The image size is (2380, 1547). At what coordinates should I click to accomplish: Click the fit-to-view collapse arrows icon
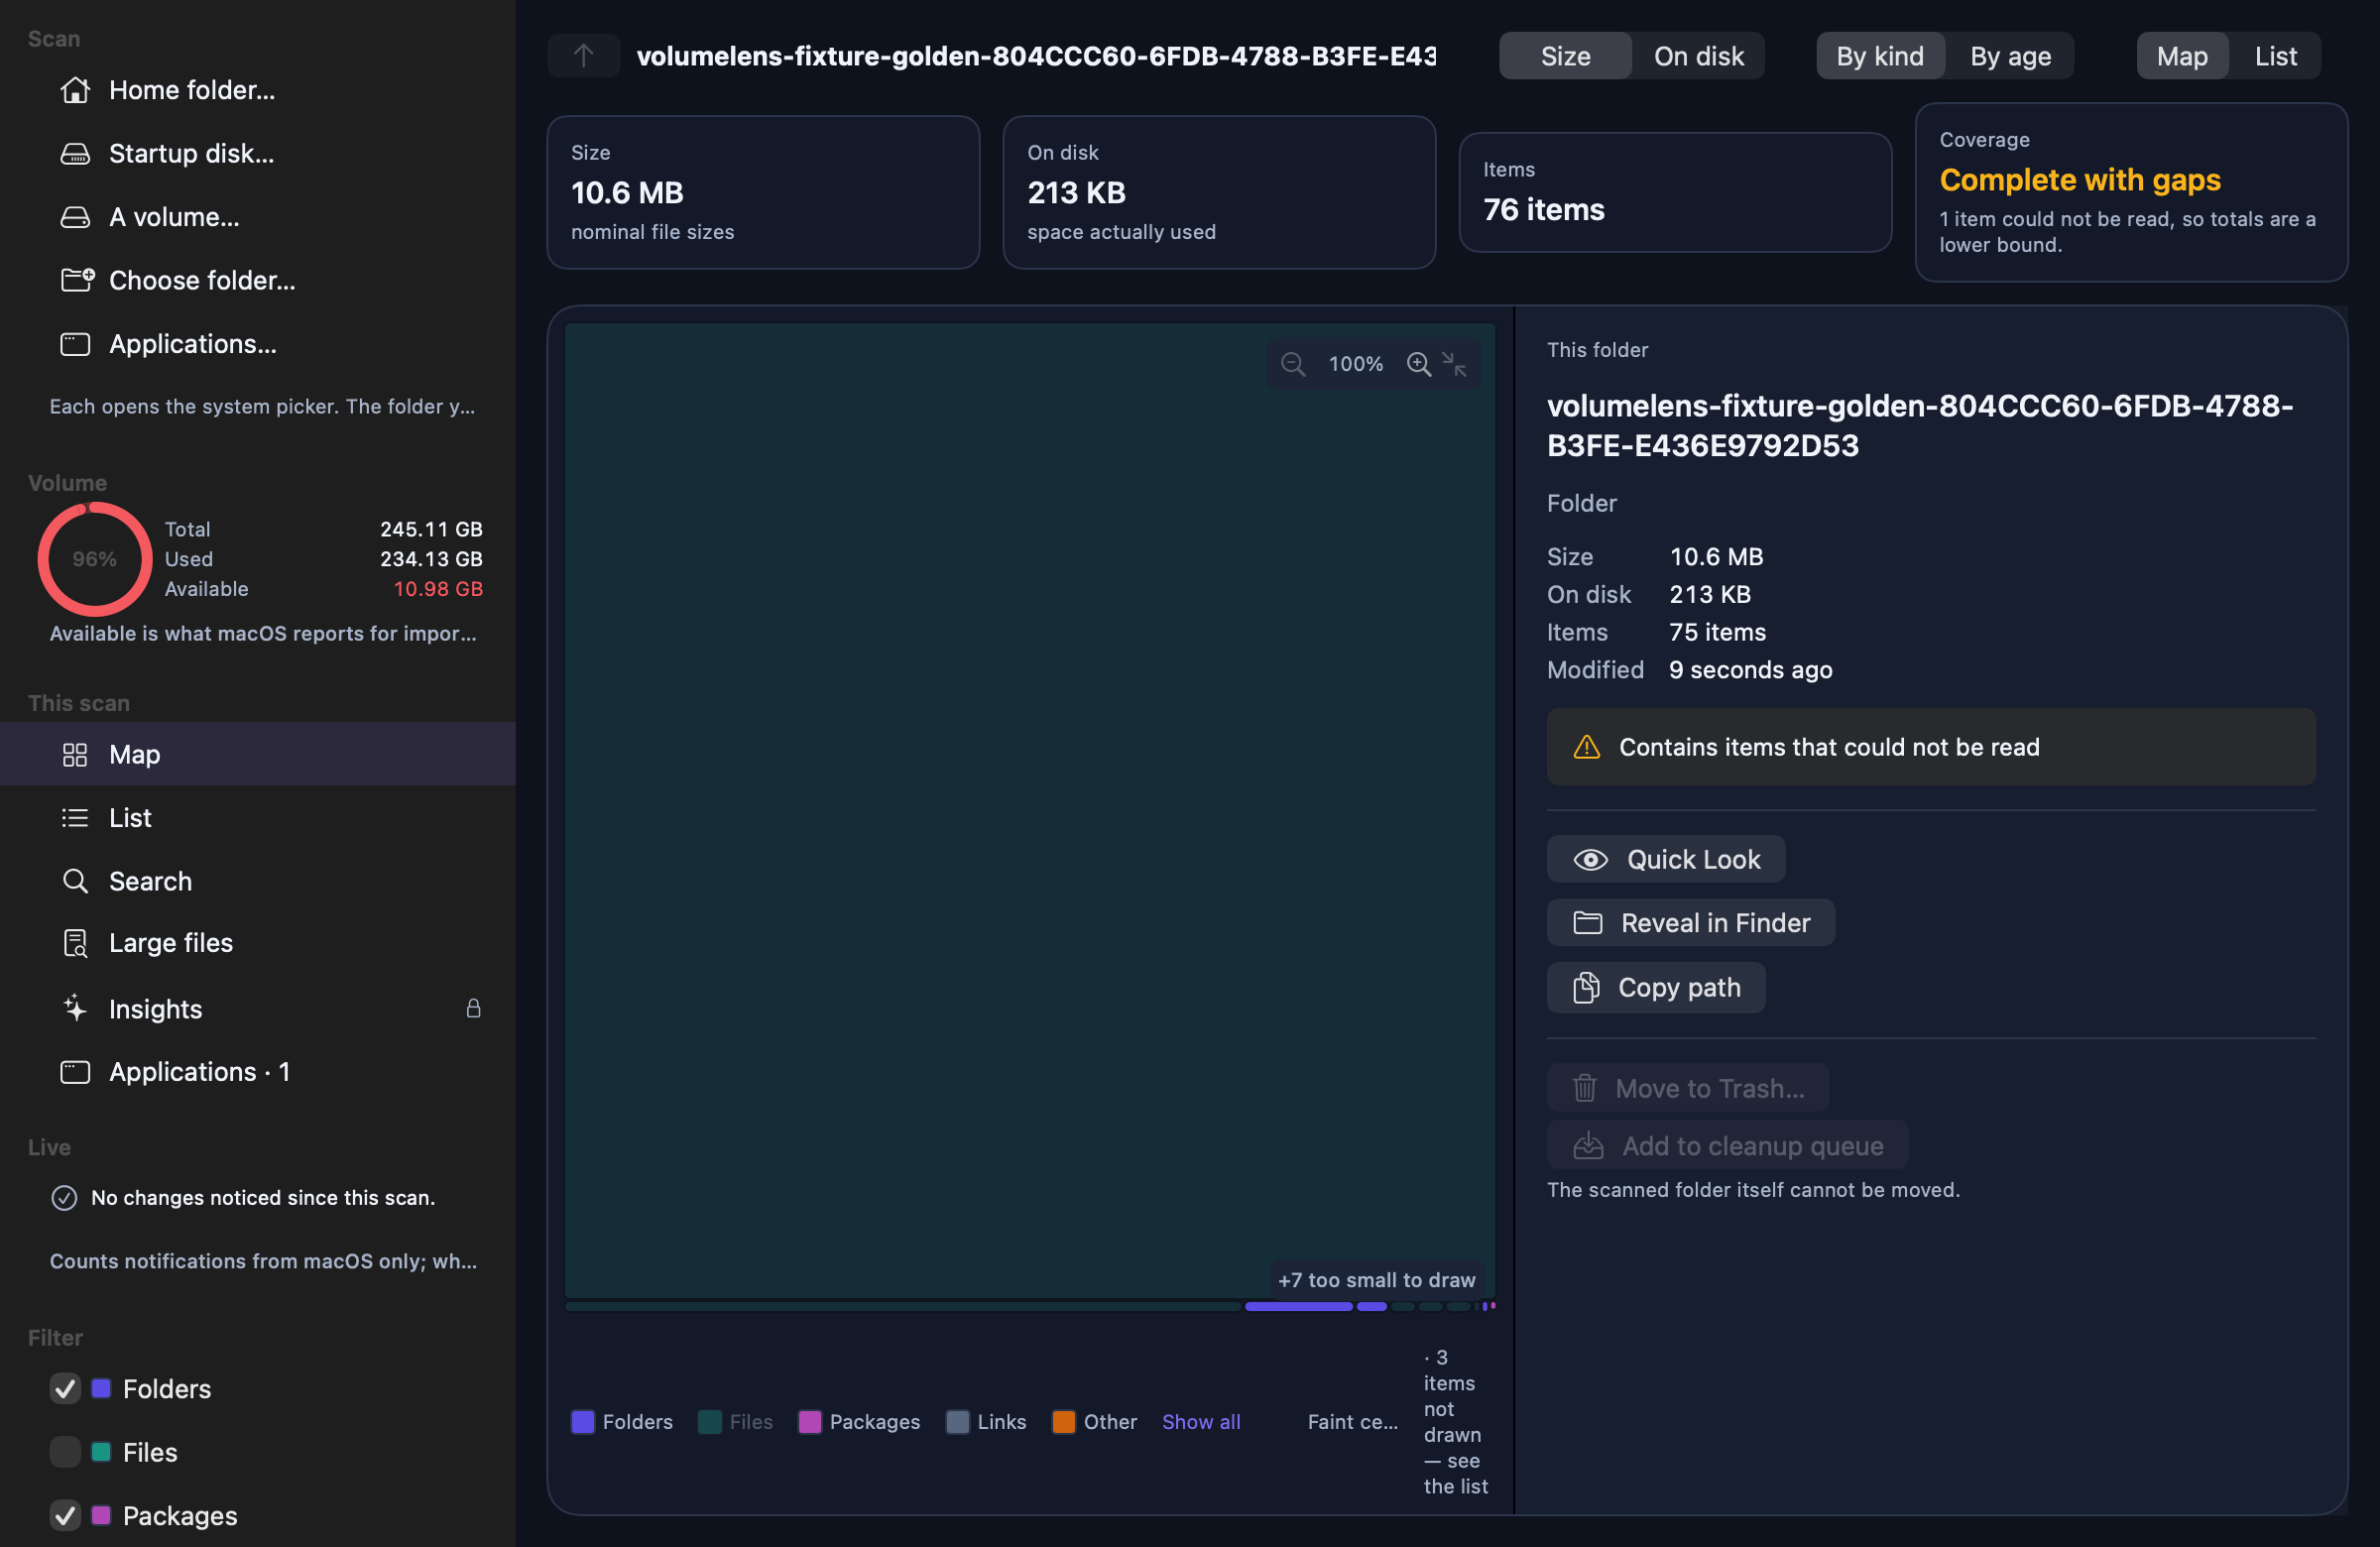point(1454,364)
